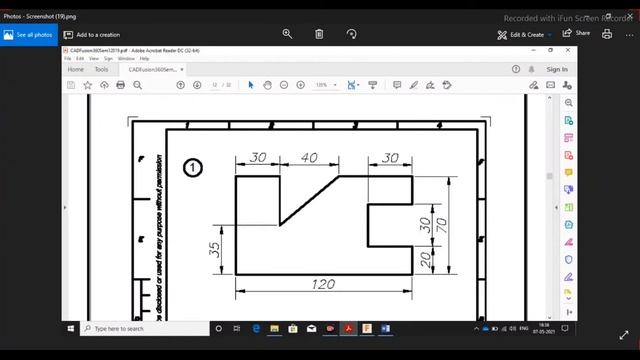Choose the hand pan tool
The height and width of the screenshot is (360, 640).
[267, 85]
